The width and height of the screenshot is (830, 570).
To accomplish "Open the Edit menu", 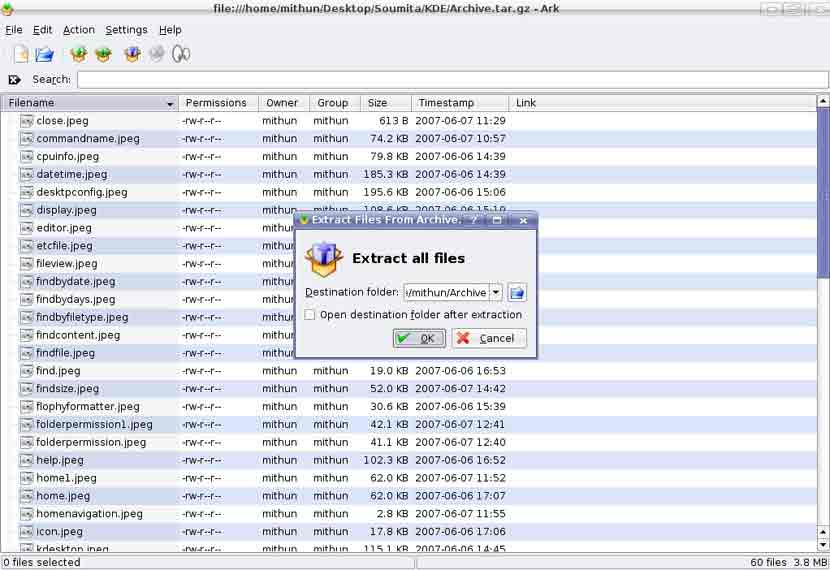I will coord(42,30).
